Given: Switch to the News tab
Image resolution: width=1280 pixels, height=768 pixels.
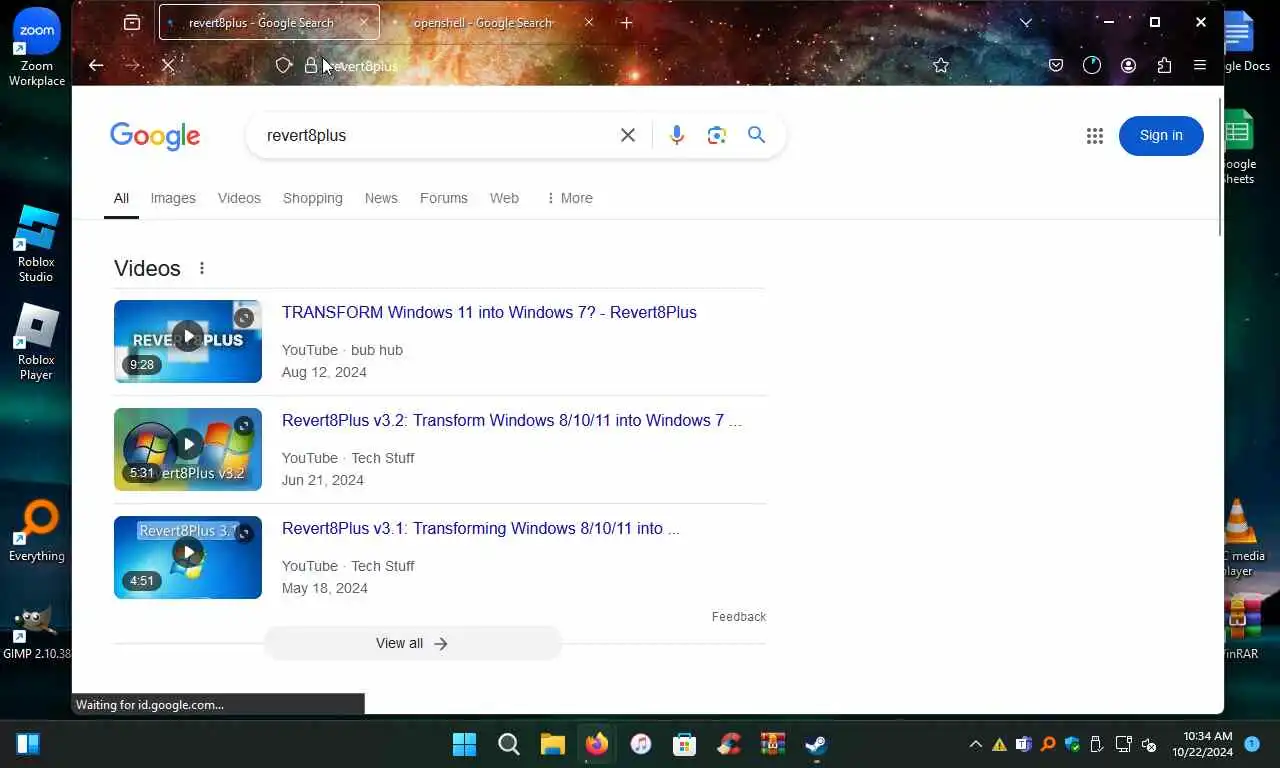Looking at the screenshot, I should click(x=381, y=198).
